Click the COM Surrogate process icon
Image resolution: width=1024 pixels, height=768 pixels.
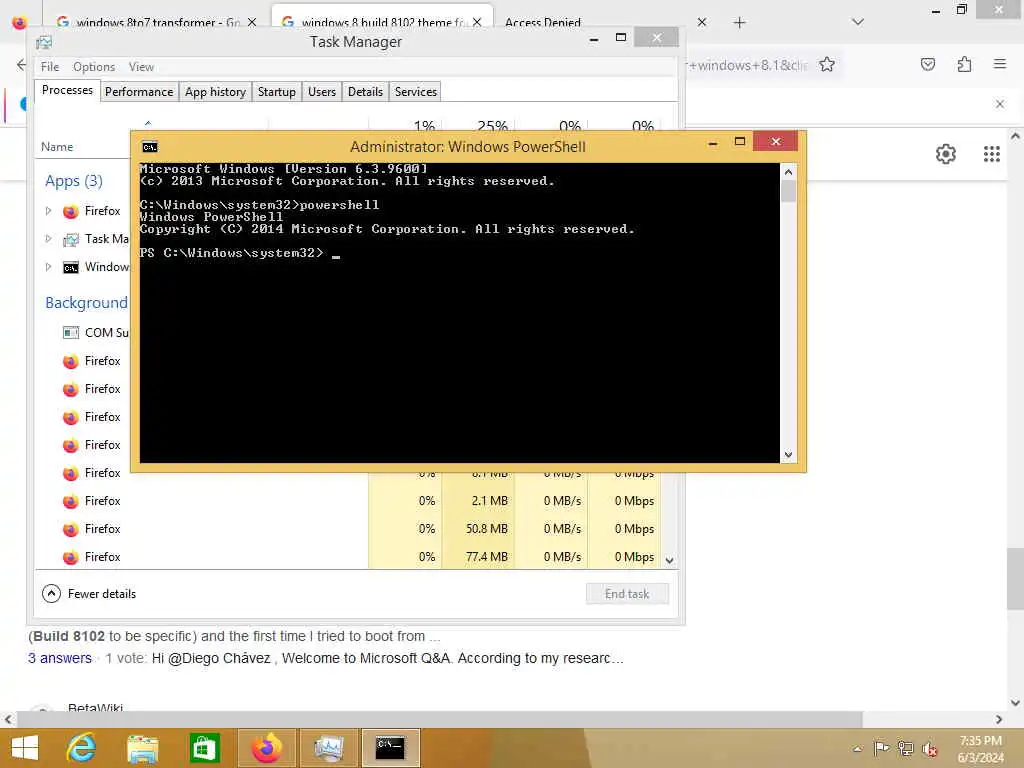[x=71, y=333]
